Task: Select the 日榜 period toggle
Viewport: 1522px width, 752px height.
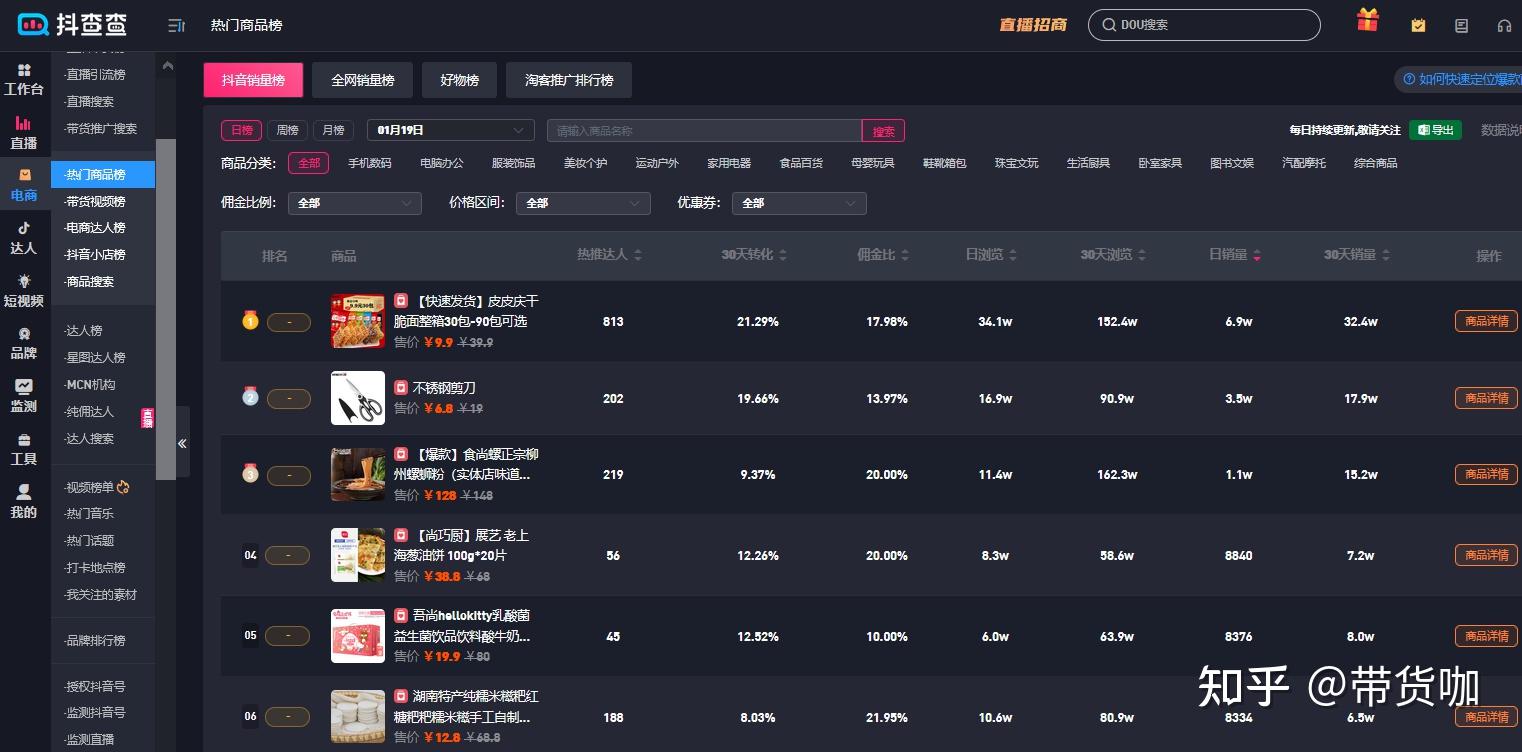Action: pos(242,130)
